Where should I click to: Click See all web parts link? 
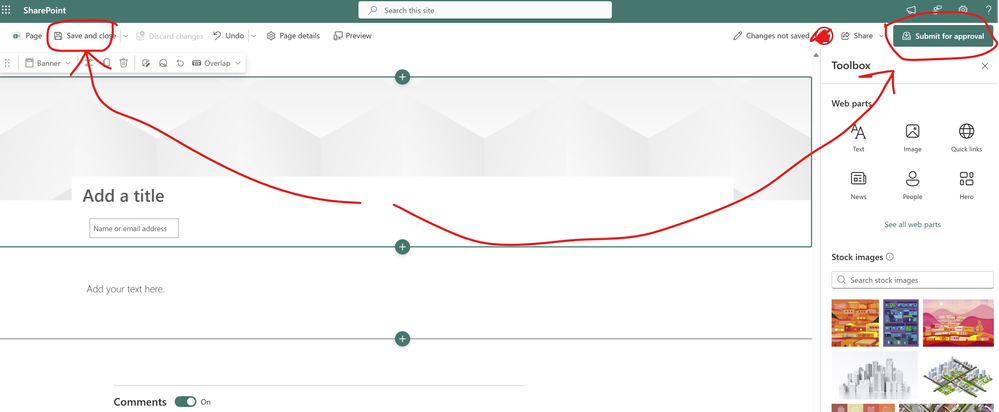(x=912, y=224)
